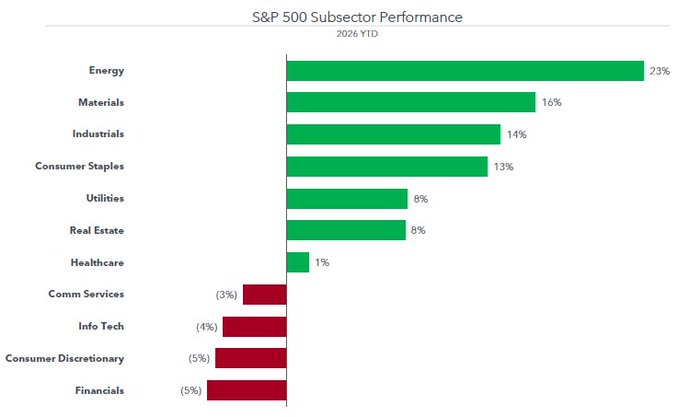Select the Industrials green bar
Screen dimensions: 679x417
tap(393, 135)
